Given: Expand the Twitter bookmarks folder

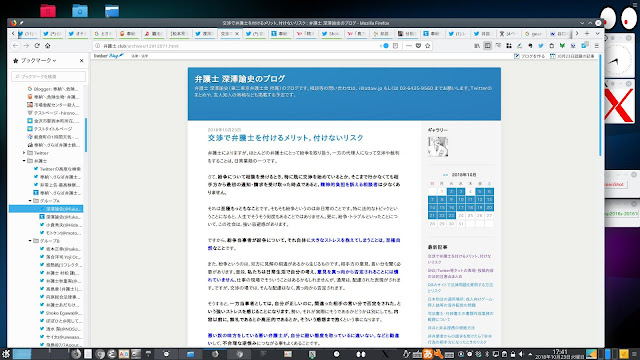Looking at the screenshot, I should click(24, 153).
